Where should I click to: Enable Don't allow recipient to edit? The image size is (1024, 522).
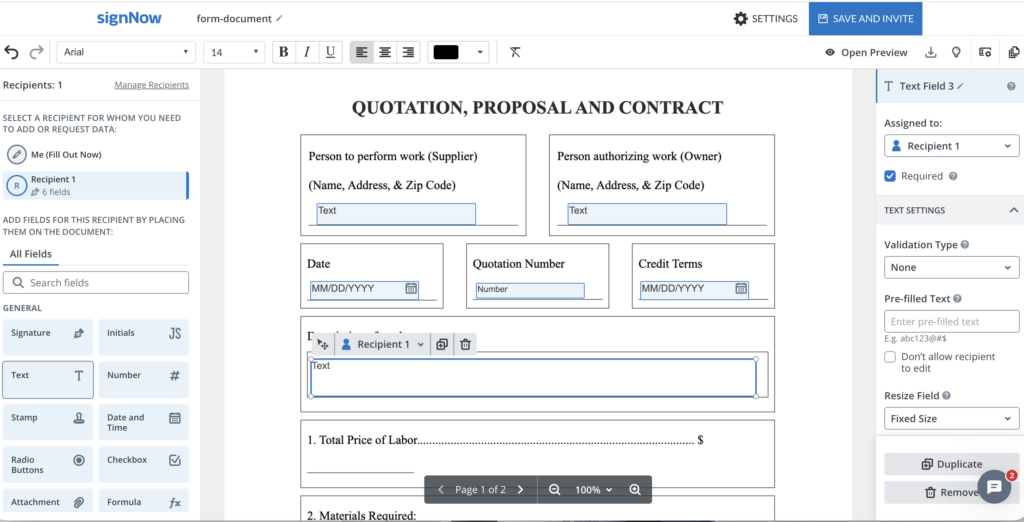pyautogui.click(x=890, y=357)
